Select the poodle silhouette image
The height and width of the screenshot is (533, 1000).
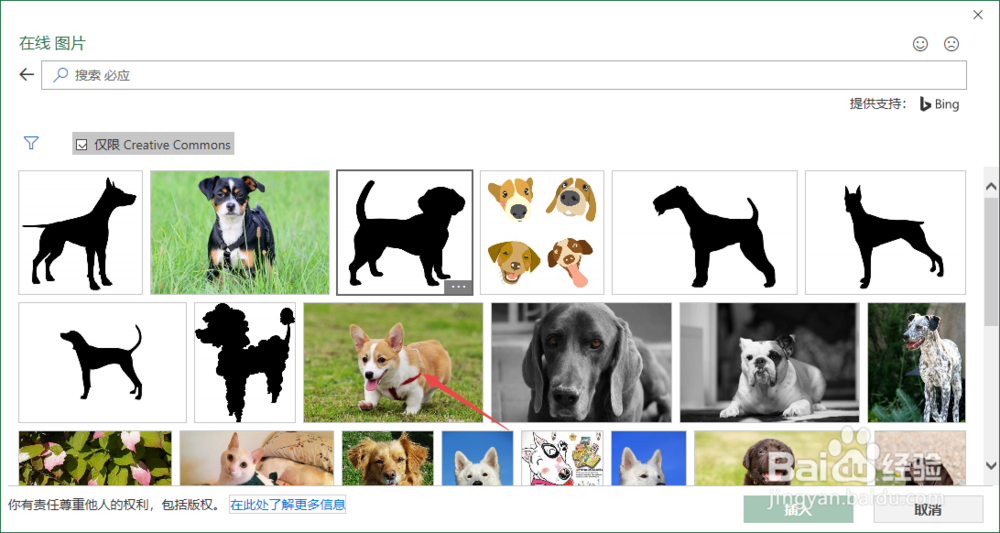pyautogui.click(x=245, y=362)
